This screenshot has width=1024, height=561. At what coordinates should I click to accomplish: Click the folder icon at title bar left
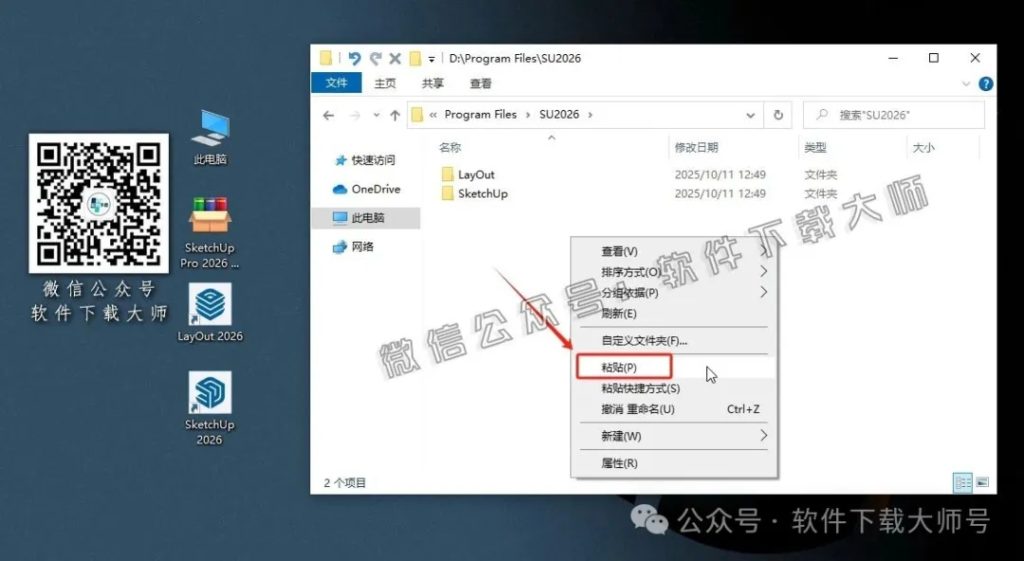click(x=326, y=58)
